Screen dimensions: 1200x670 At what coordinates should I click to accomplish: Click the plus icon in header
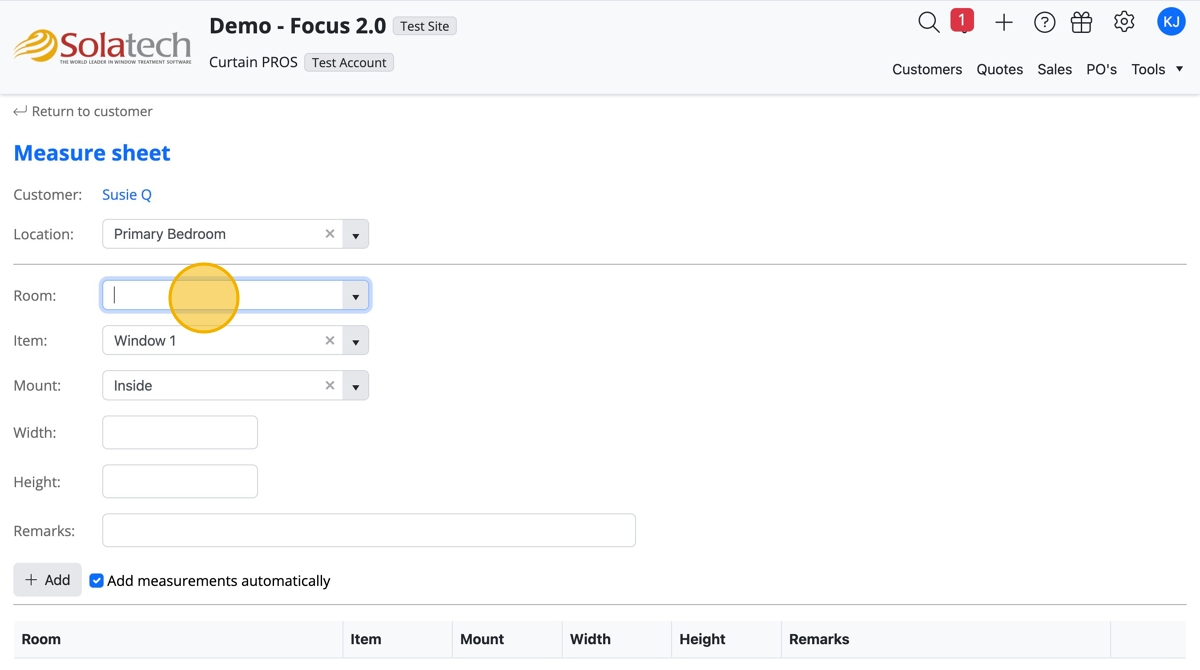coord(1004,22)
